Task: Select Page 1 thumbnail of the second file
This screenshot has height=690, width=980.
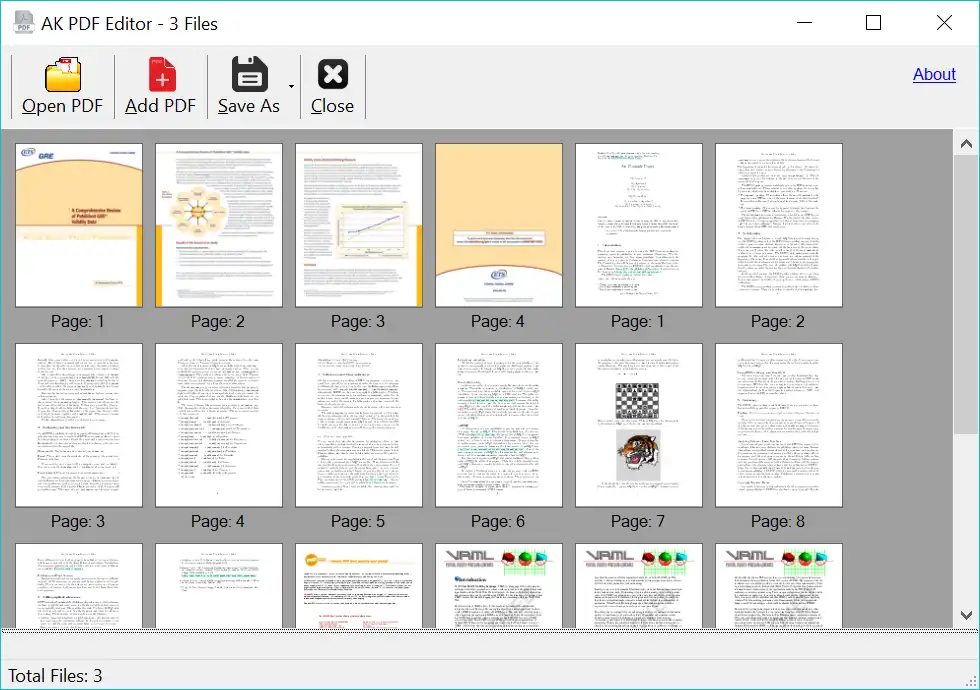Action: pyautogui.click(x=639, y=225)
